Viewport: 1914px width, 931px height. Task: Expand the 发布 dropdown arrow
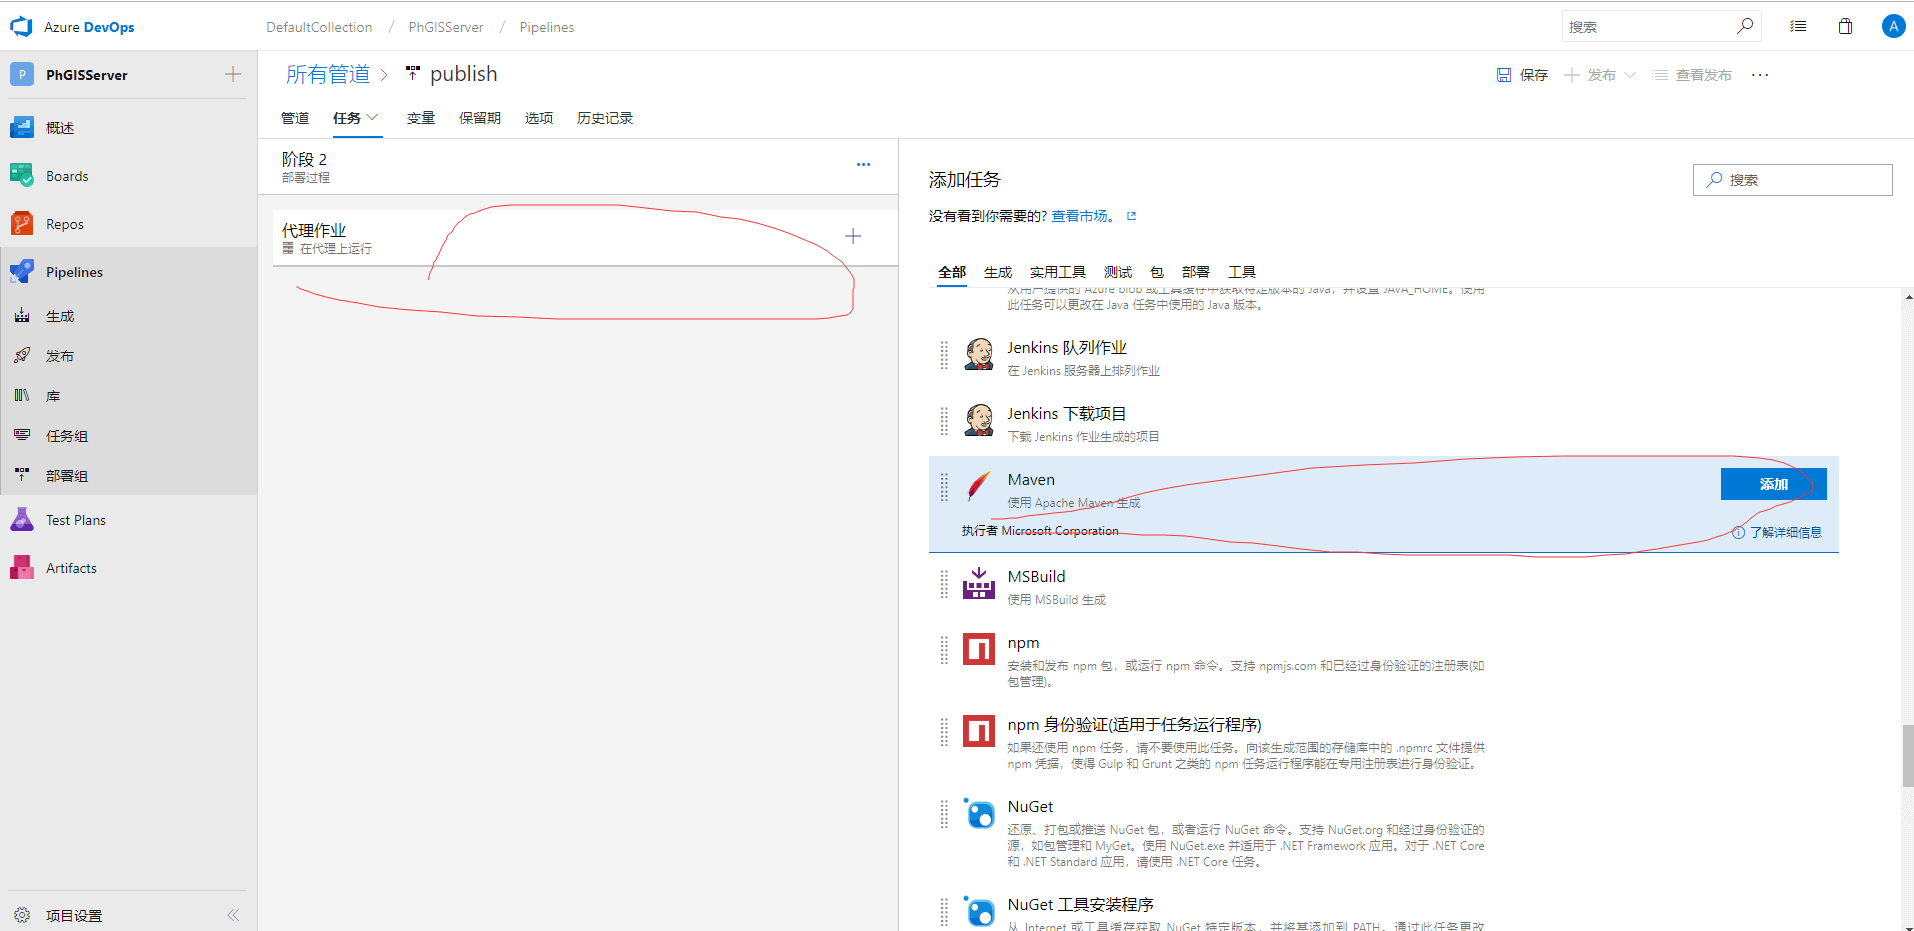click(x=1630, y=75)
